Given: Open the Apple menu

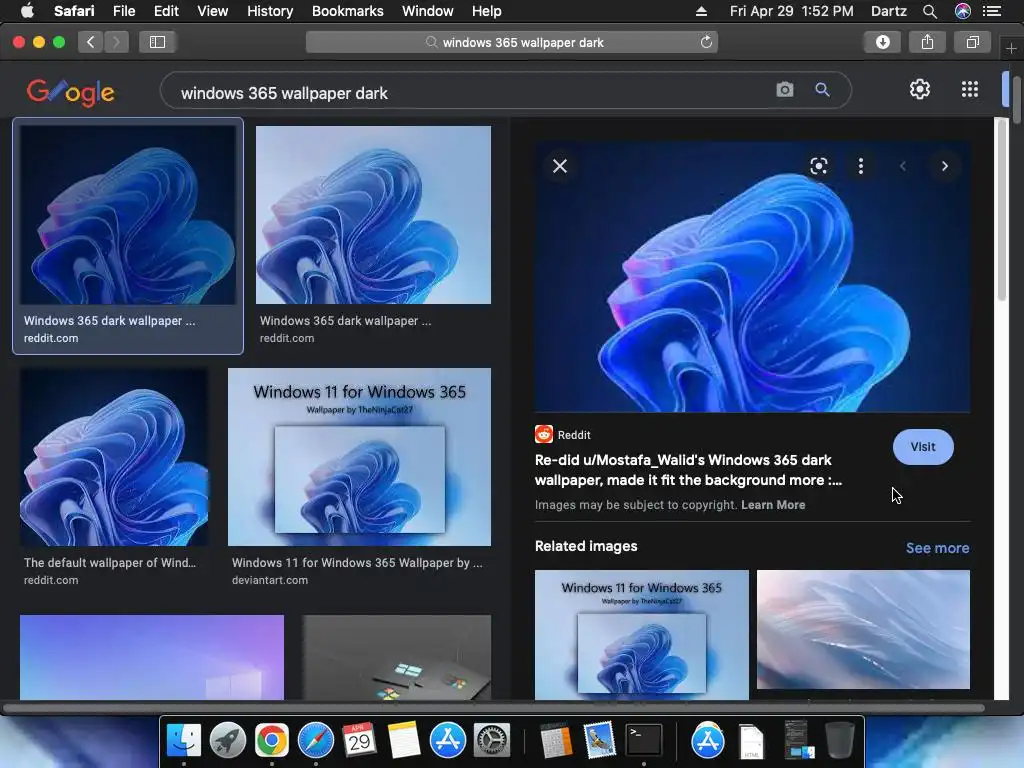Looking at the screenshot, I should (x=27, y=11).
